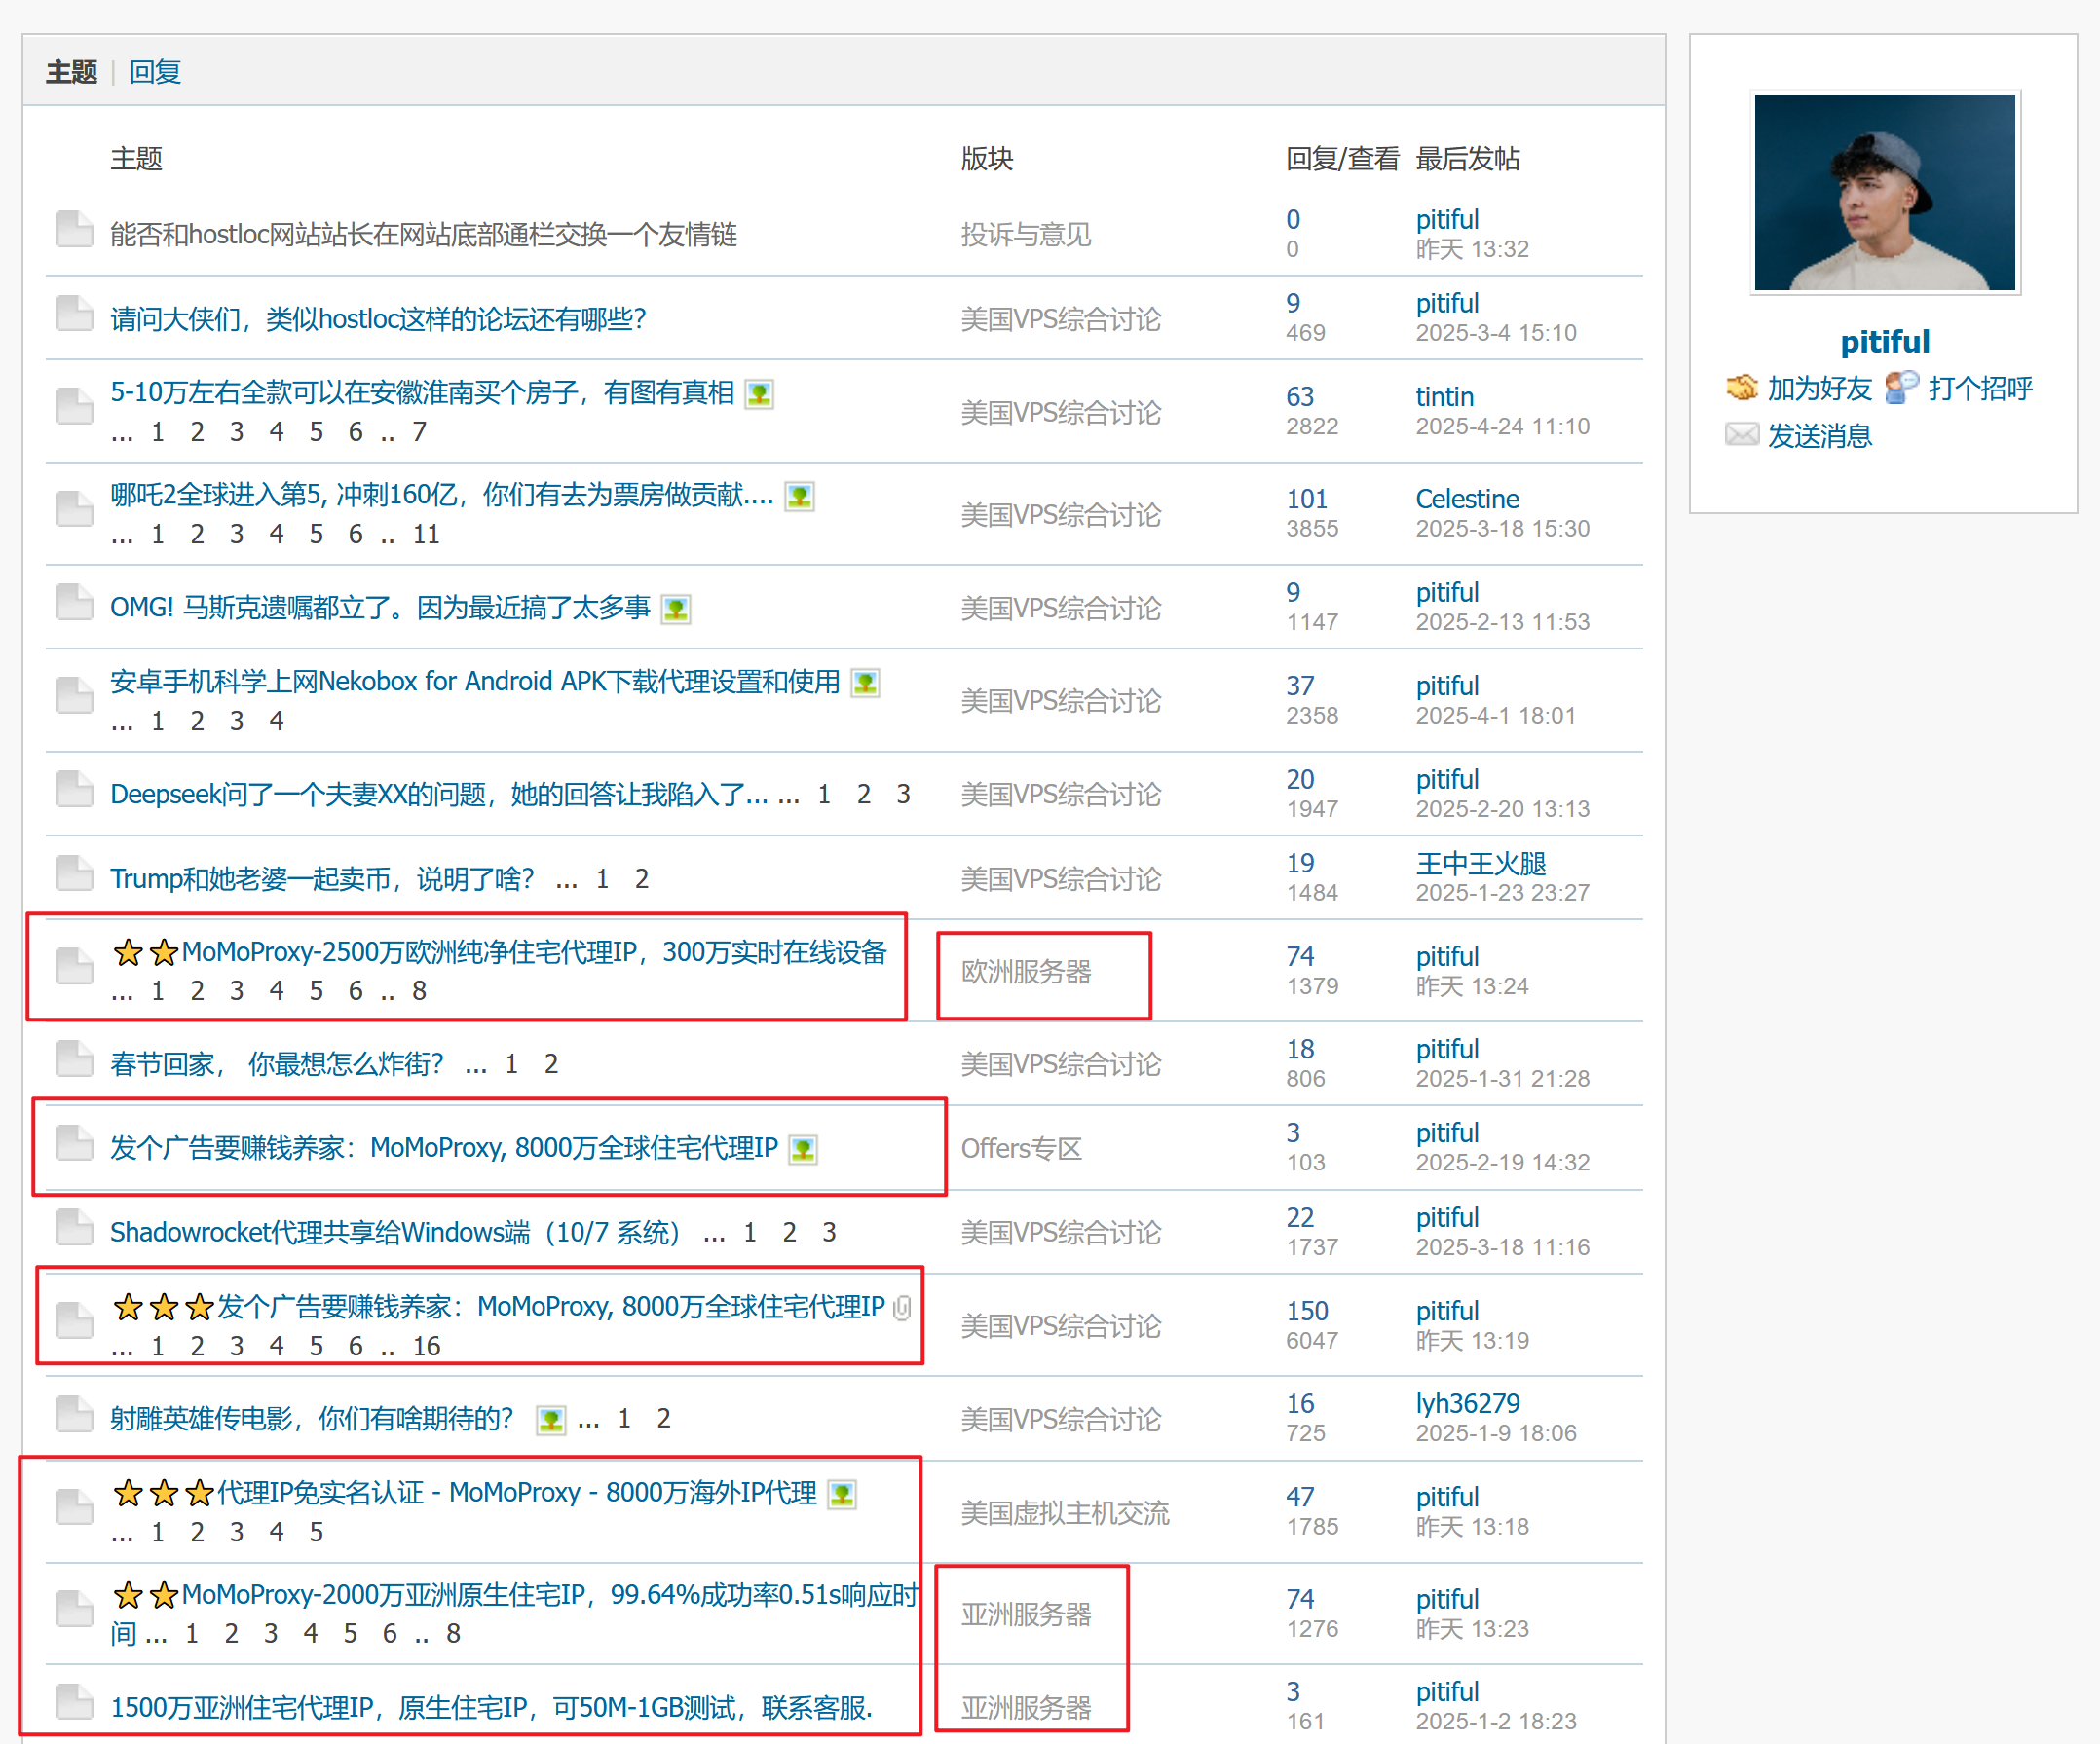Viewport: 2100px width, 1744px height.
Task: Click folder icon of Trump和她老婆 thread
Action: (75, 873)
